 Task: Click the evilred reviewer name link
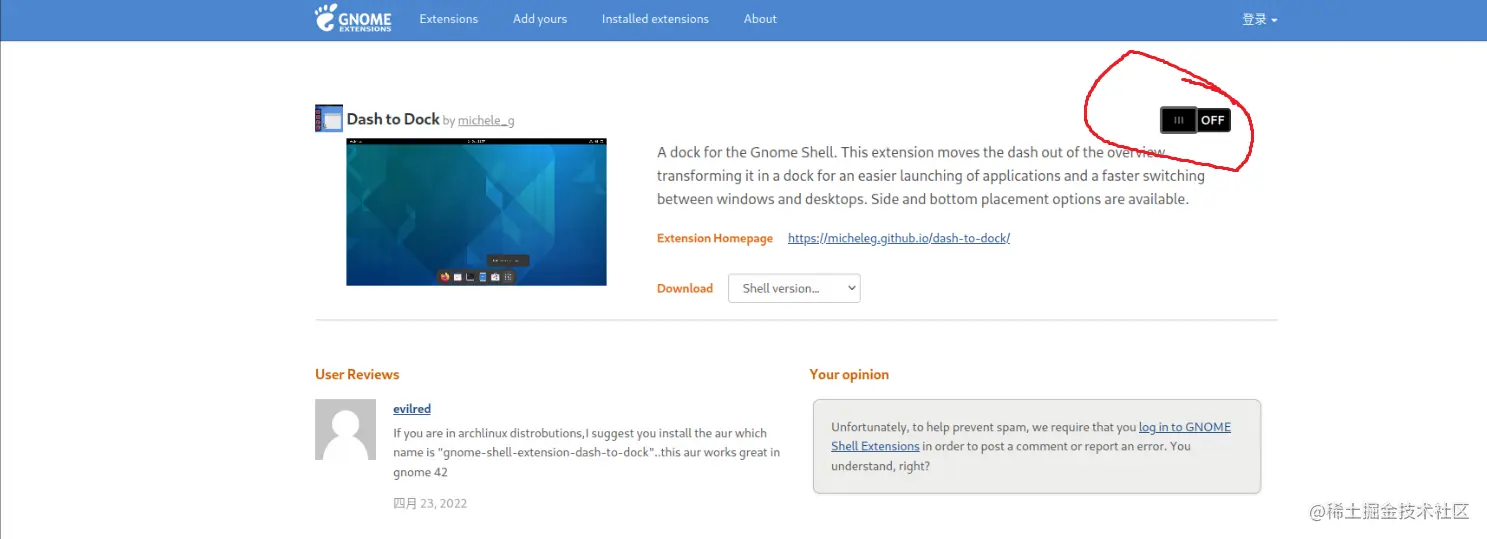tap(412, 408)
